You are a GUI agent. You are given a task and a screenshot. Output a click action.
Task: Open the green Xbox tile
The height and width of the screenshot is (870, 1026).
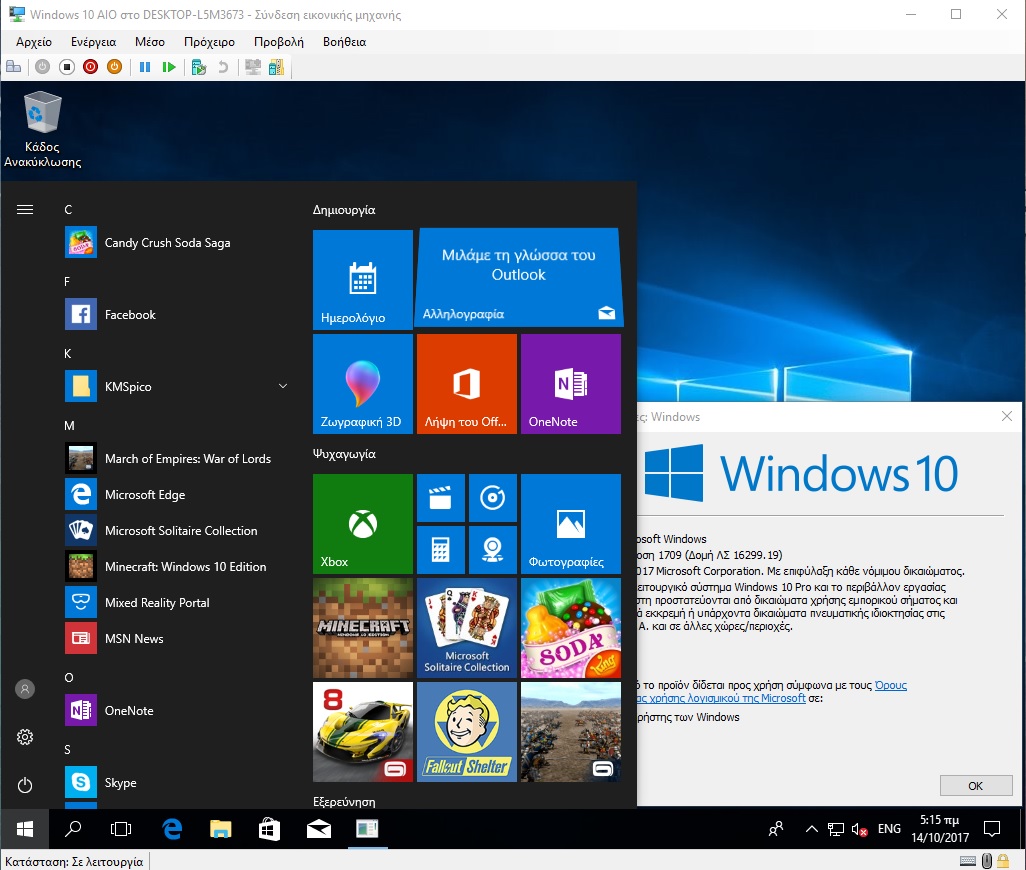click(x=363, y=524)
